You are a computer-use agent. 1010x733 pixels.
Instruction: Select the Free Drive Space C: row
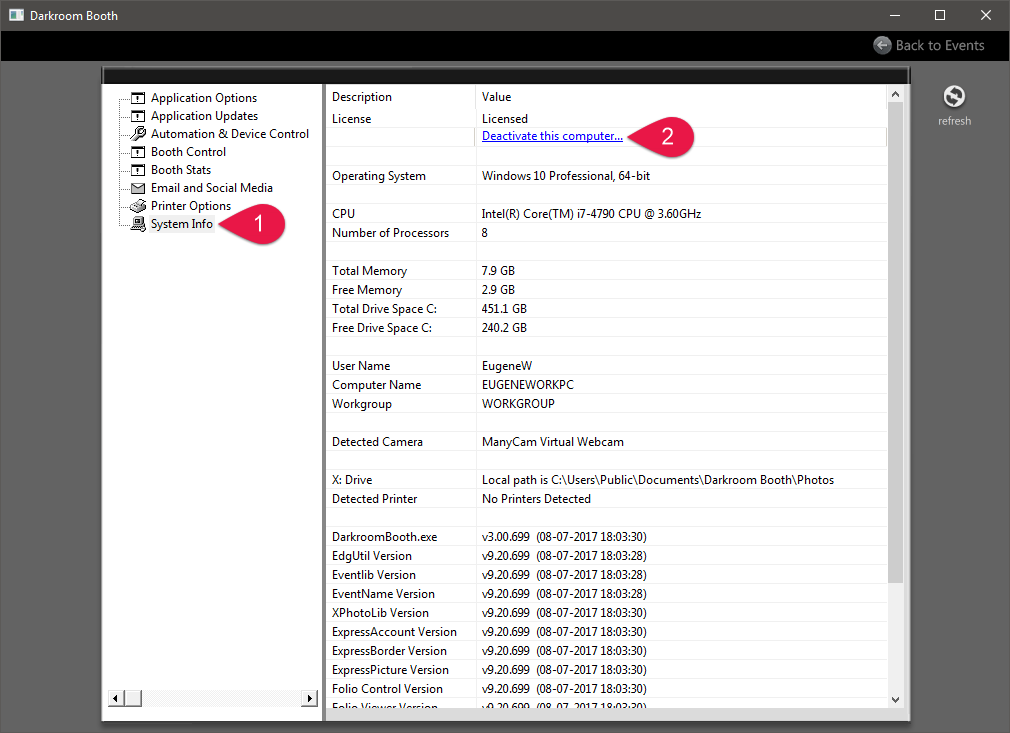(606, 328)
